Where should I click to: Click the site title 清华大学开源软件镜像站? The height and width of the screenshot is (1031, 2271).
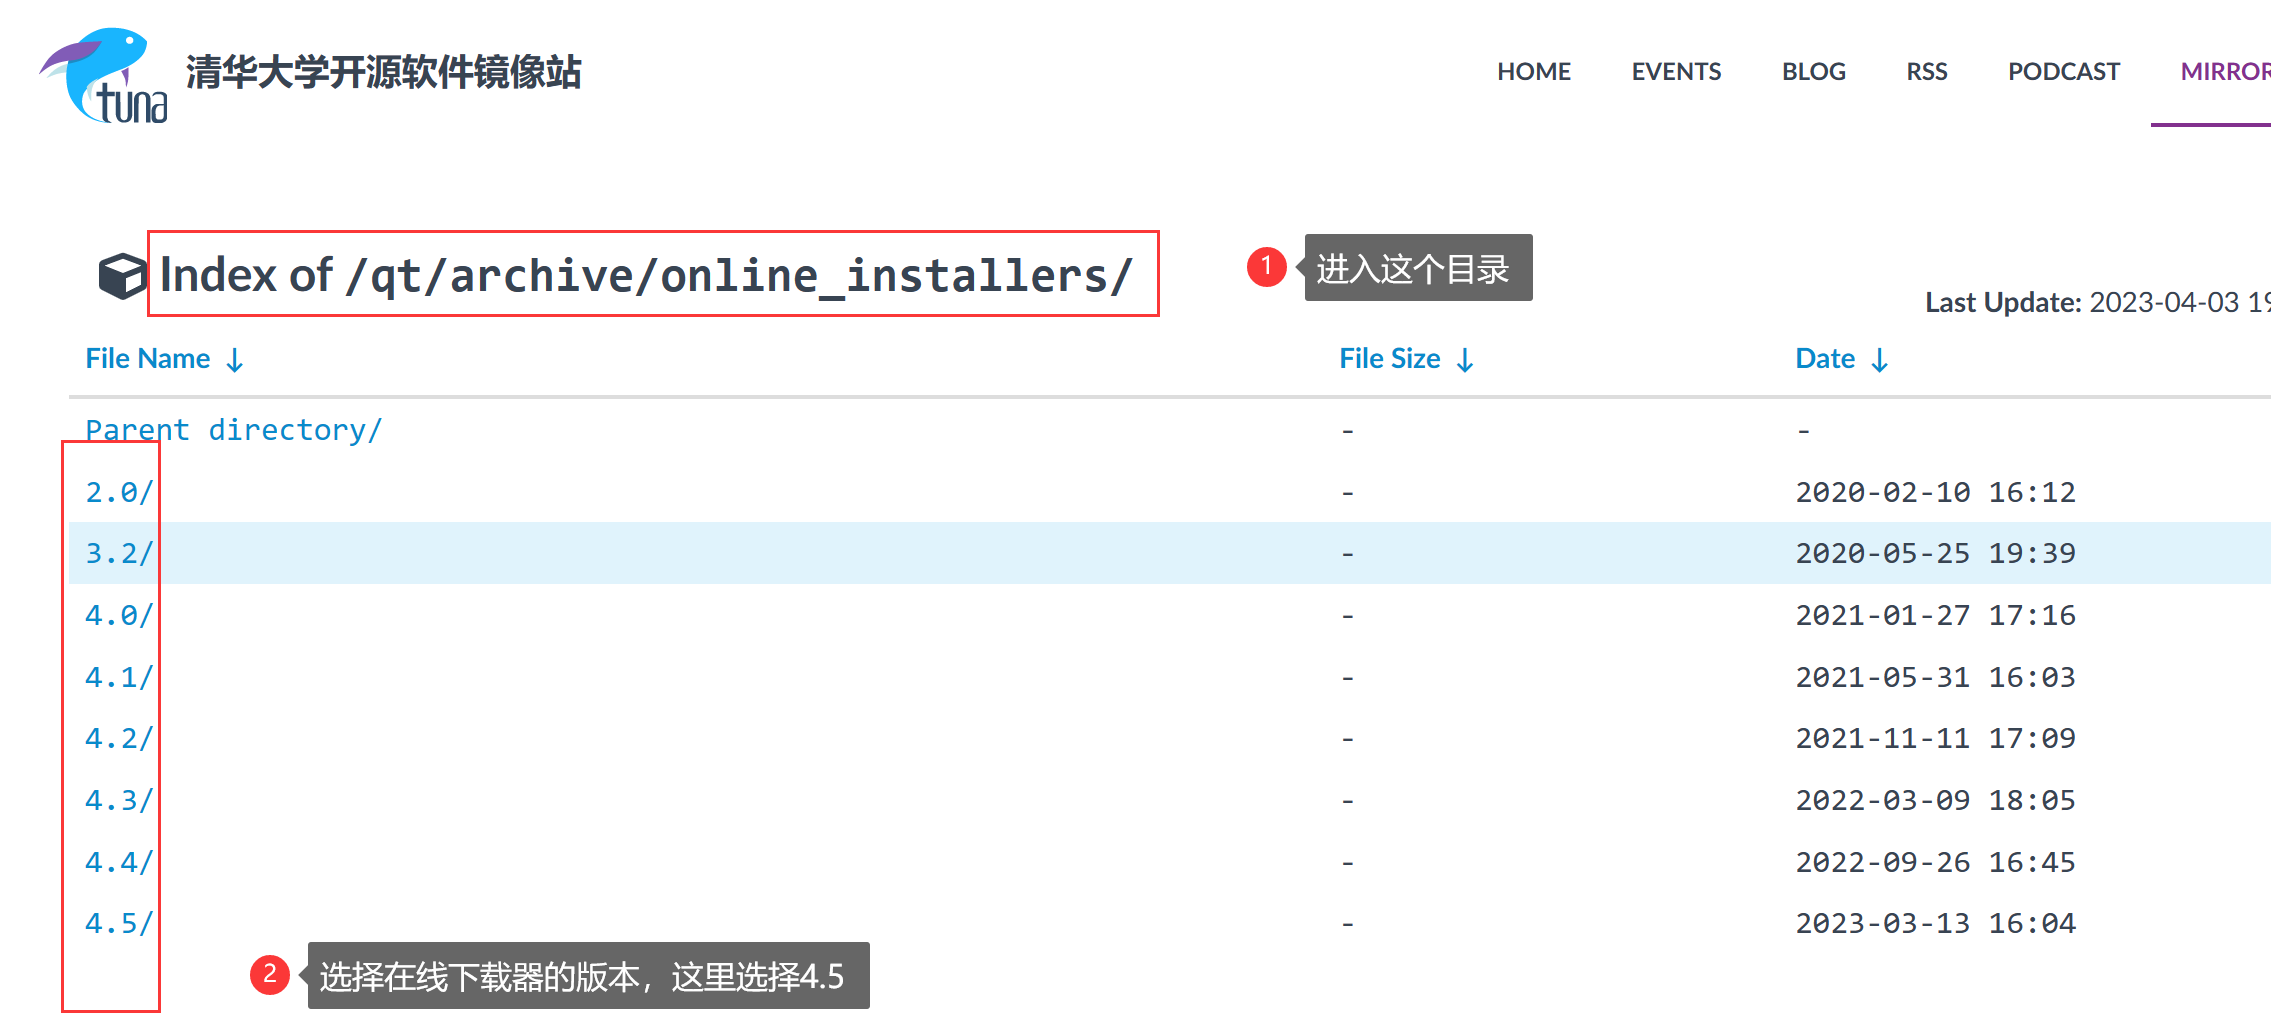pyautogui.click(x=383, y=72)
